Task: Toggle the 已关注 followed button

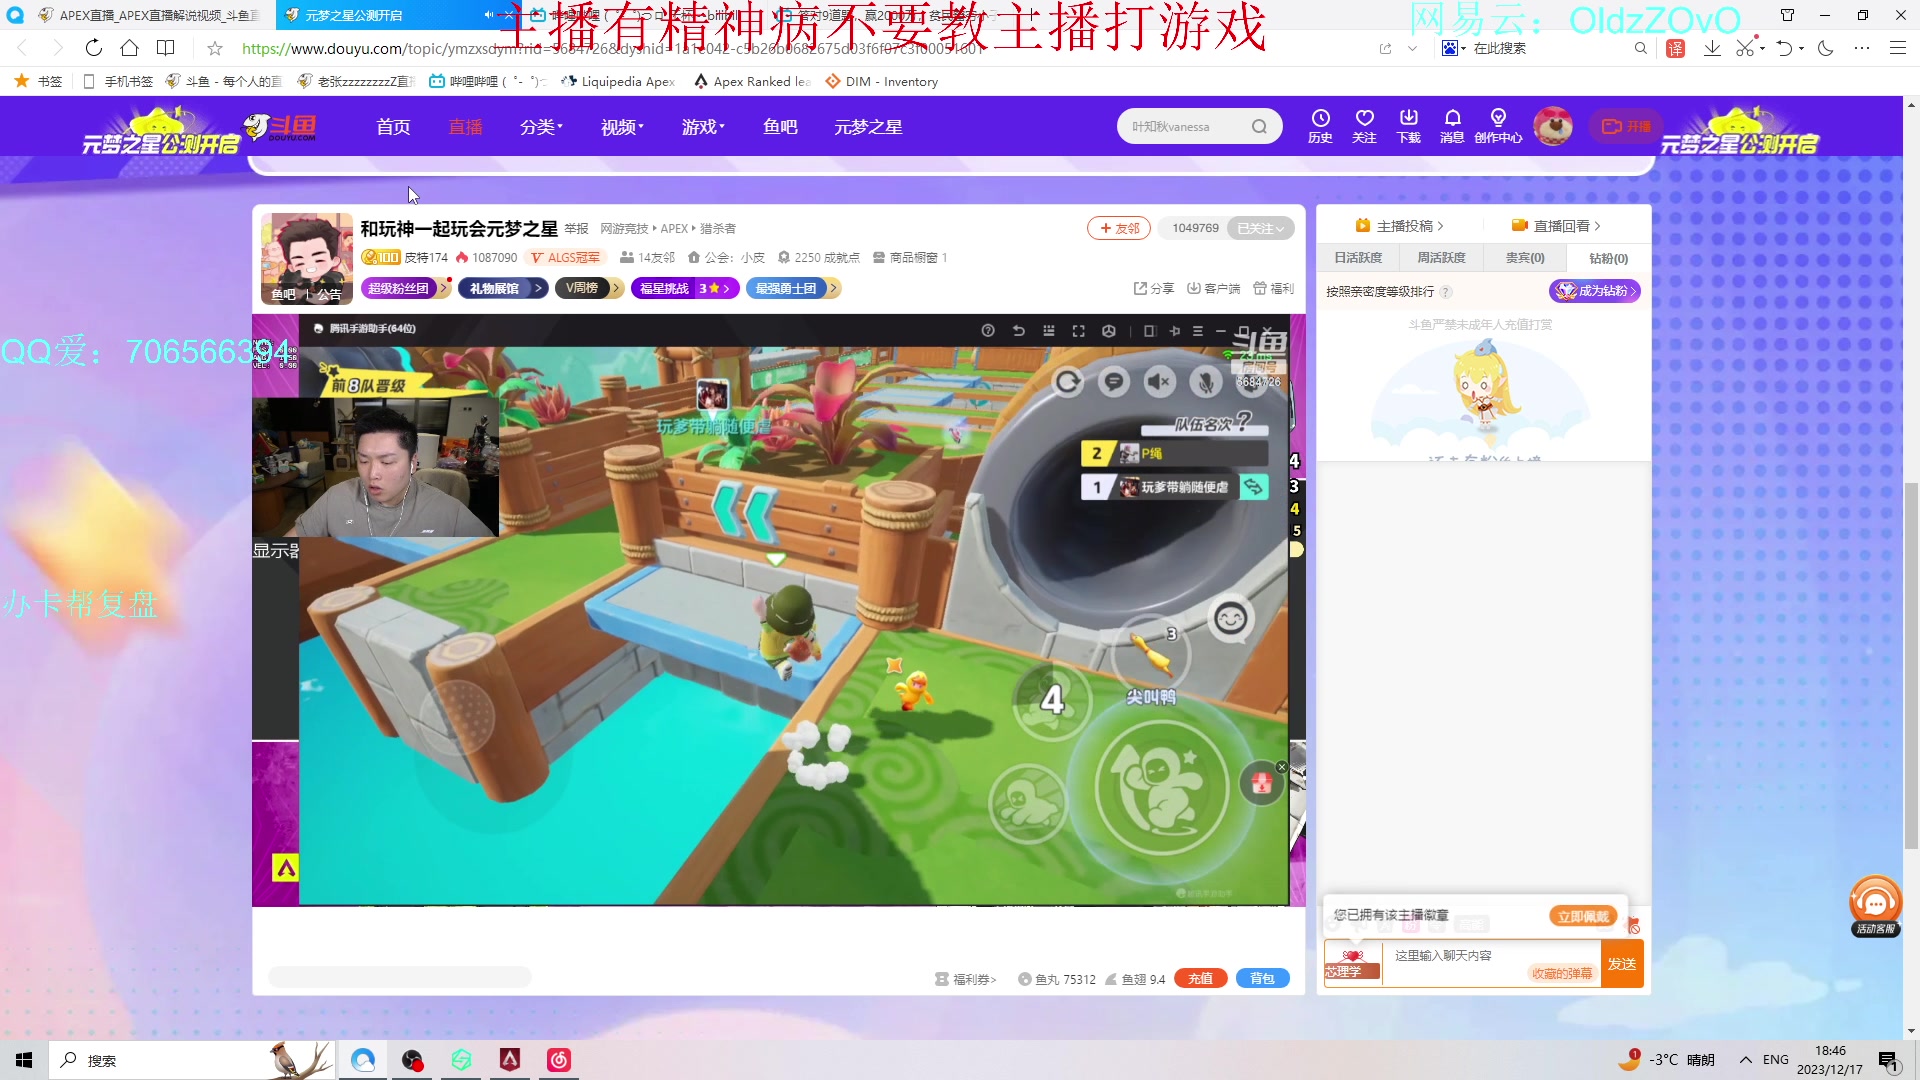Action: tap(1260, 228)
